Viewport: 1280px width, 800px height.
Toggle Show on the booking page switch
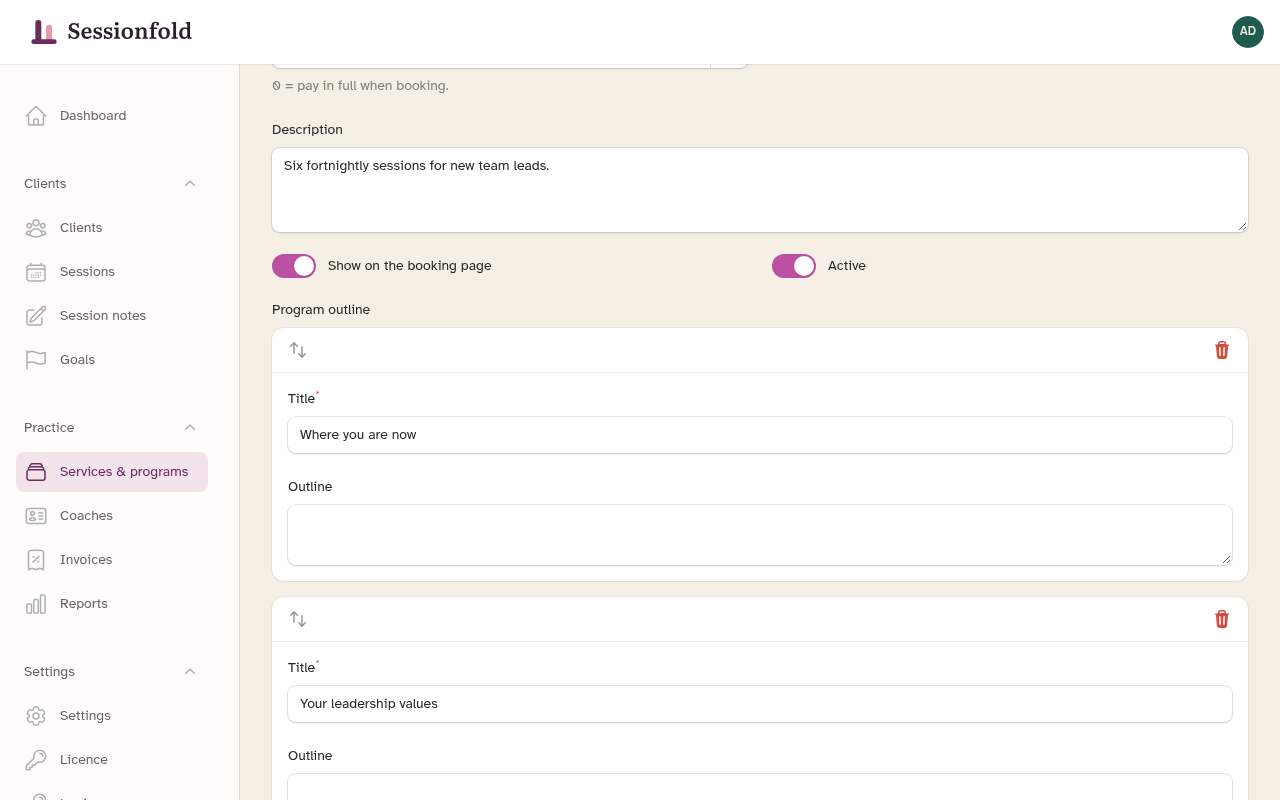coord(294,266)
